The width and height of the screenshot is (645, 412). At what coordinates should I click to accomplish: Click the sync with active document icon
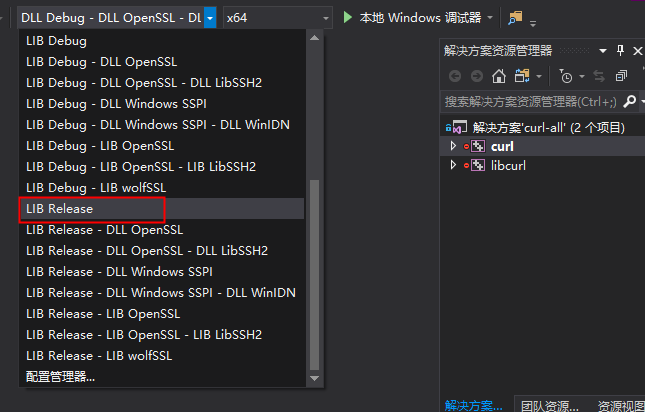click(599, 76)
